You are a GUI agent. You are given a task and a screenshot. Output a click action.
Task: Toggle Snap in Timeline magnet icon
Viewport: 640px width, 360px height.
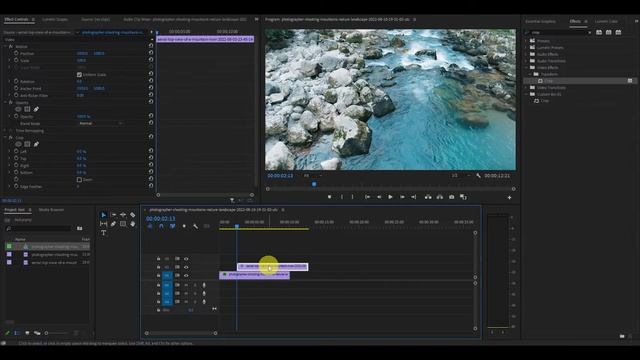(x=161, y=226)
